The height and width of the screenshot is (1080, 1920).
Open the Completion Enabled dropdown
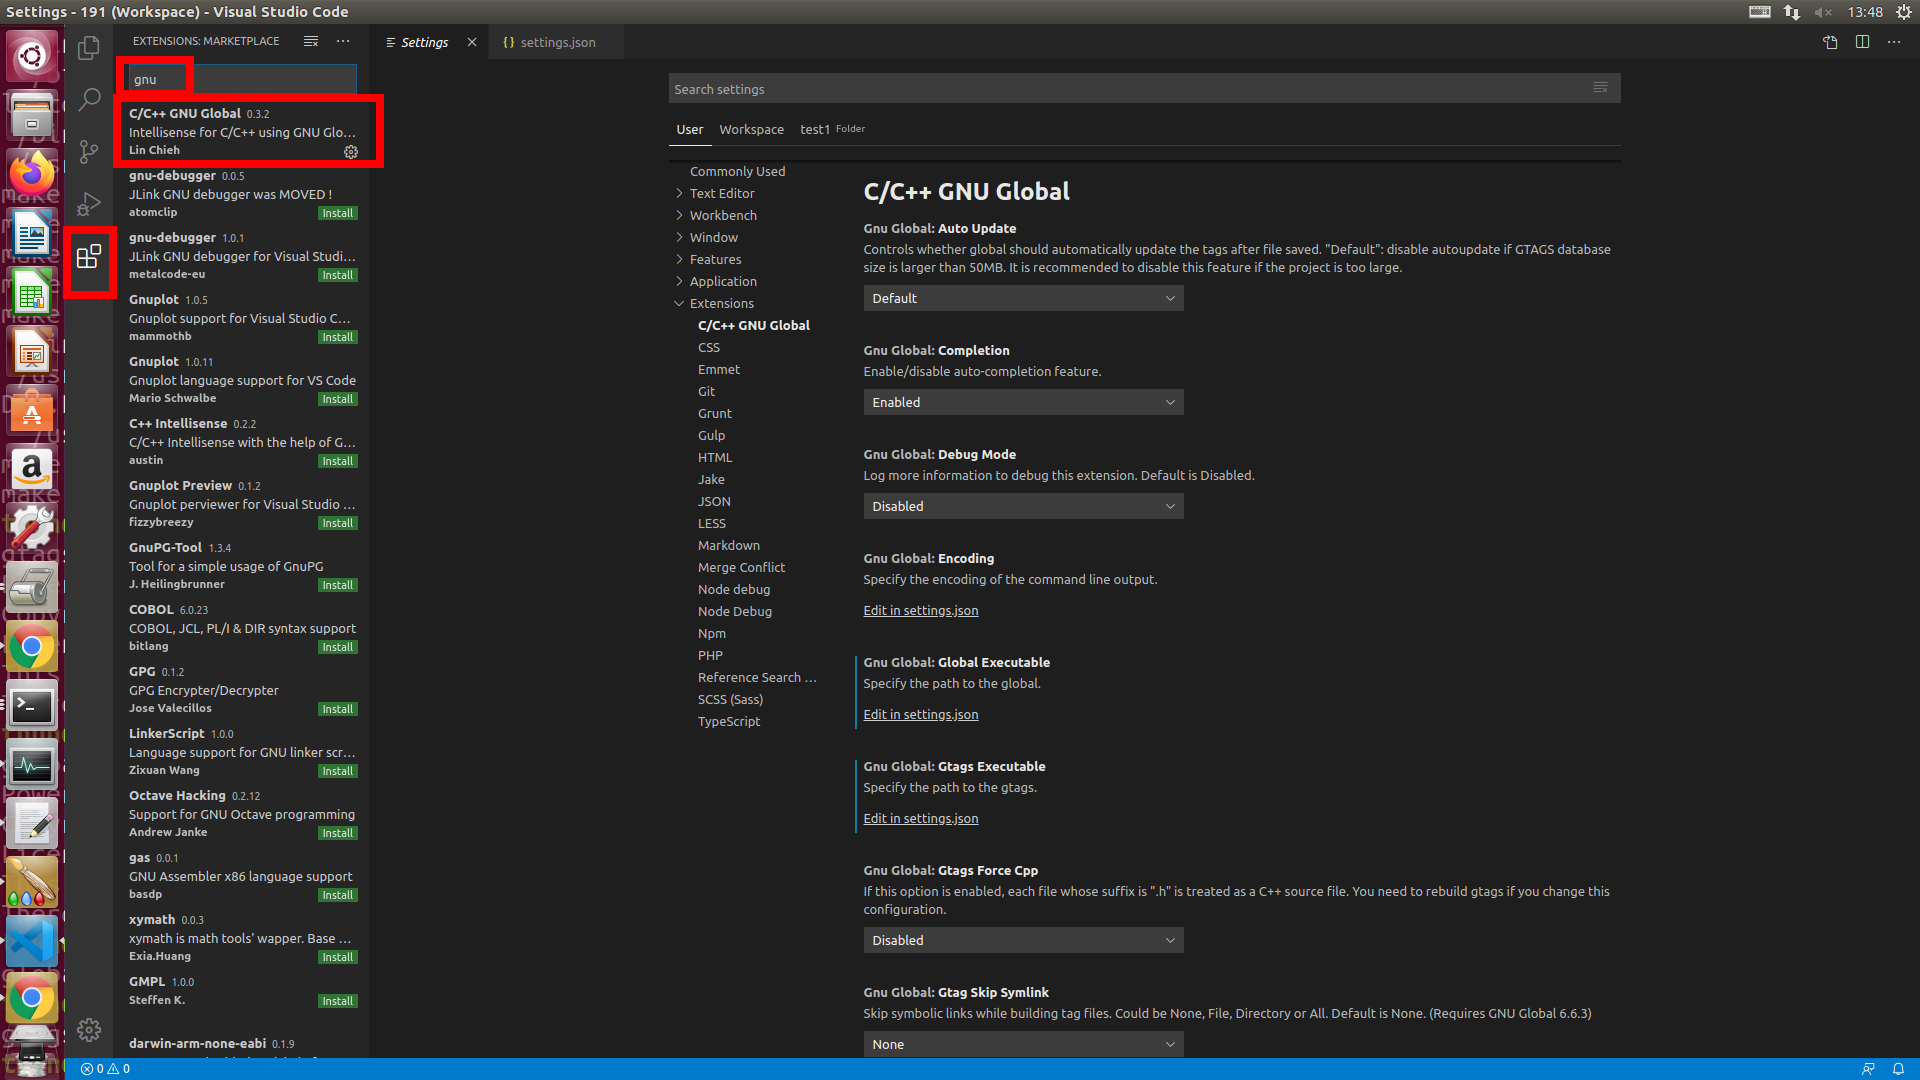1023,402
